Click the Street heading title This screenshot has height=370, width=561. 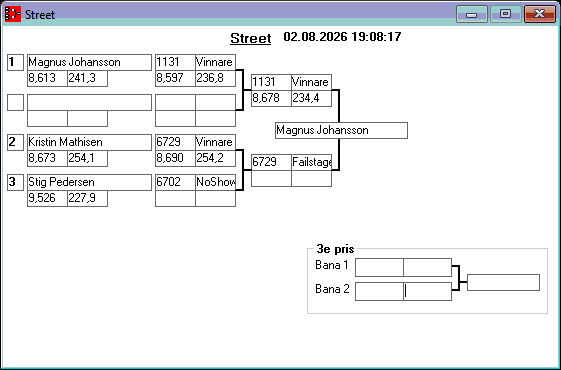[250, 38]
